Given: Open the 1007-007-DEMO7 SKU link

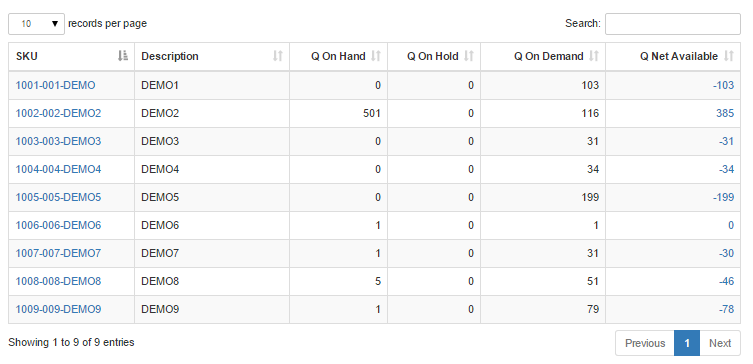Looking at the screenshot, I should [x=59, y=253].
